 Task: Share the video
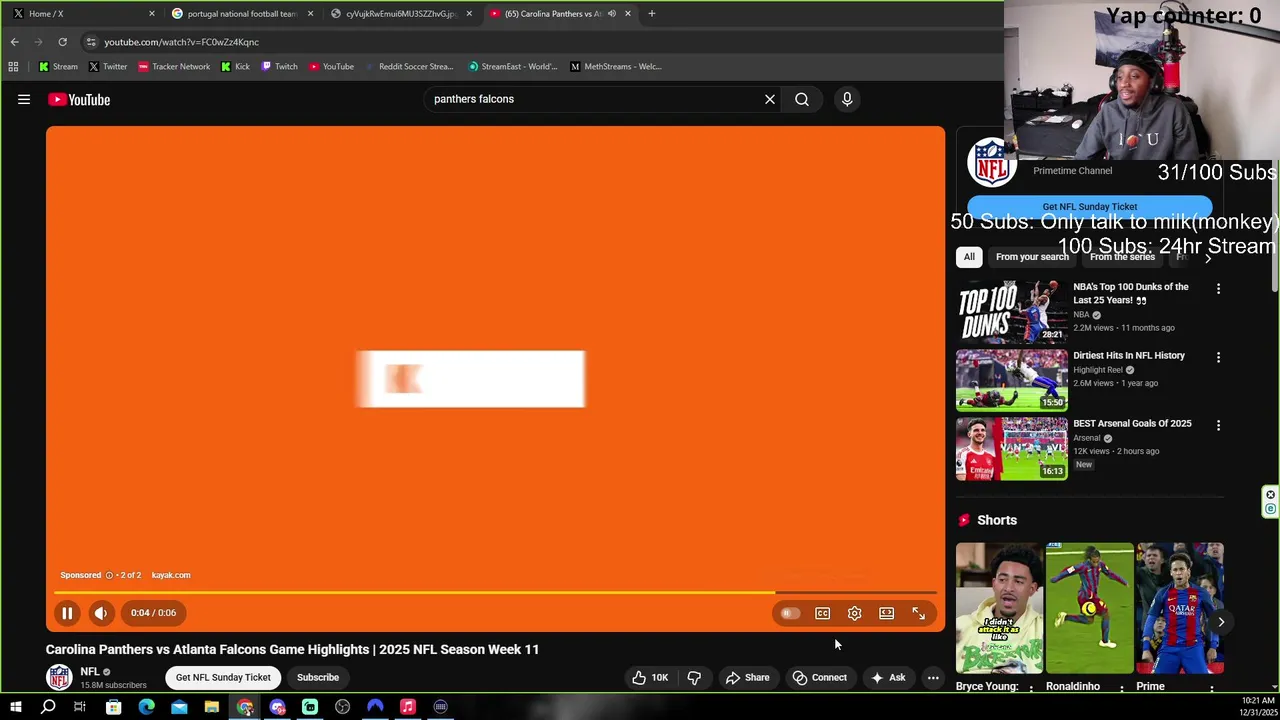pos(747,677)
